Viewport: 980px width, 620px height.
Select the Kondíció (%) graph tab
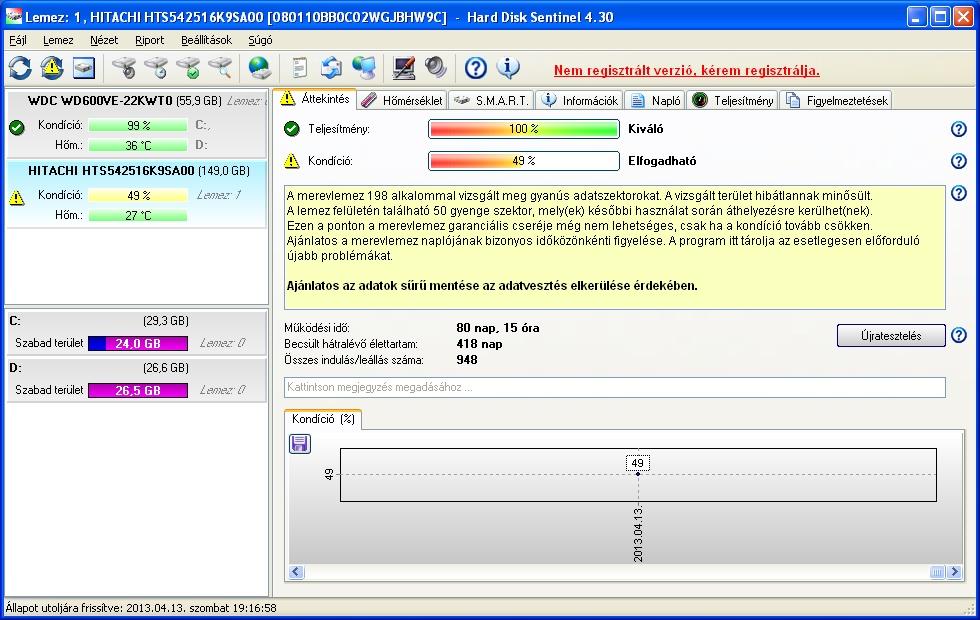point(323,419)
